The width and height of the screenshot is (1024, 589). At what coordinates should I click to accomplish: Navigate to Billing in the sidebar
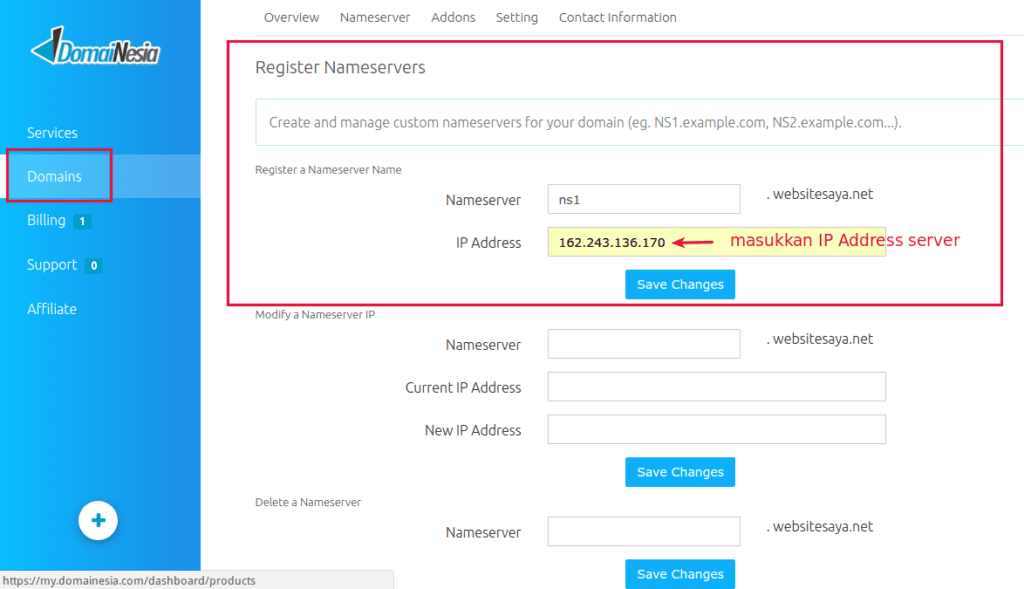(46, 220)
